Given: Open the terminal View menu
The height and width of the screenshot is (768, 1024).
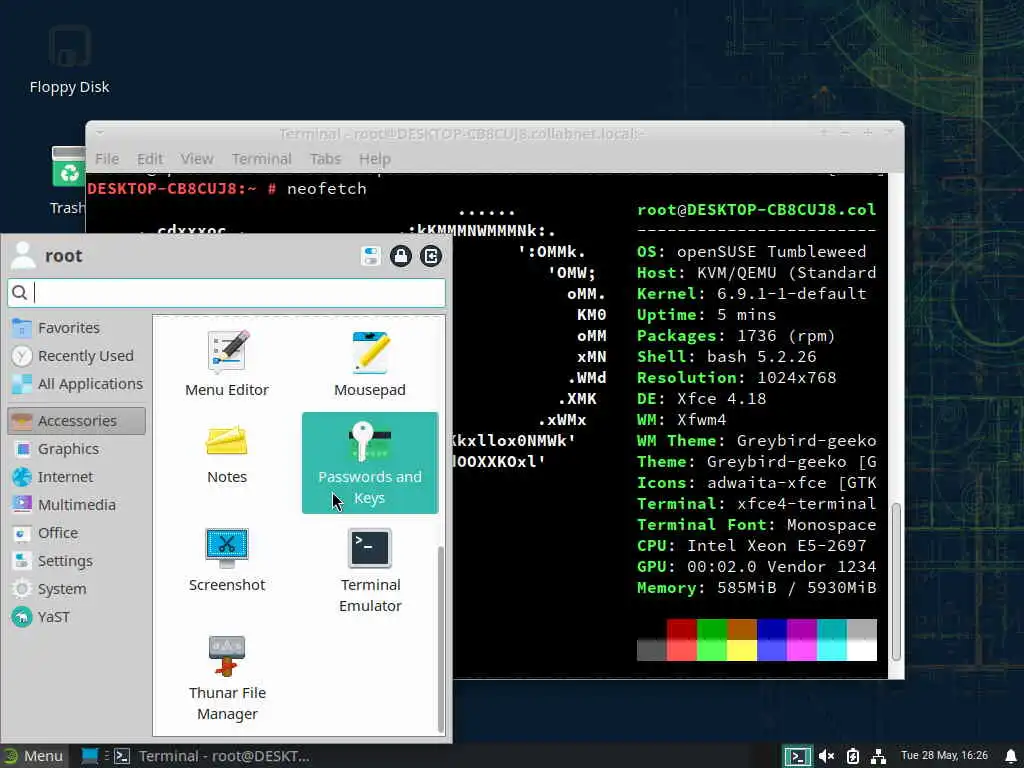Looking at the screenshot, I should pos(197,159).
